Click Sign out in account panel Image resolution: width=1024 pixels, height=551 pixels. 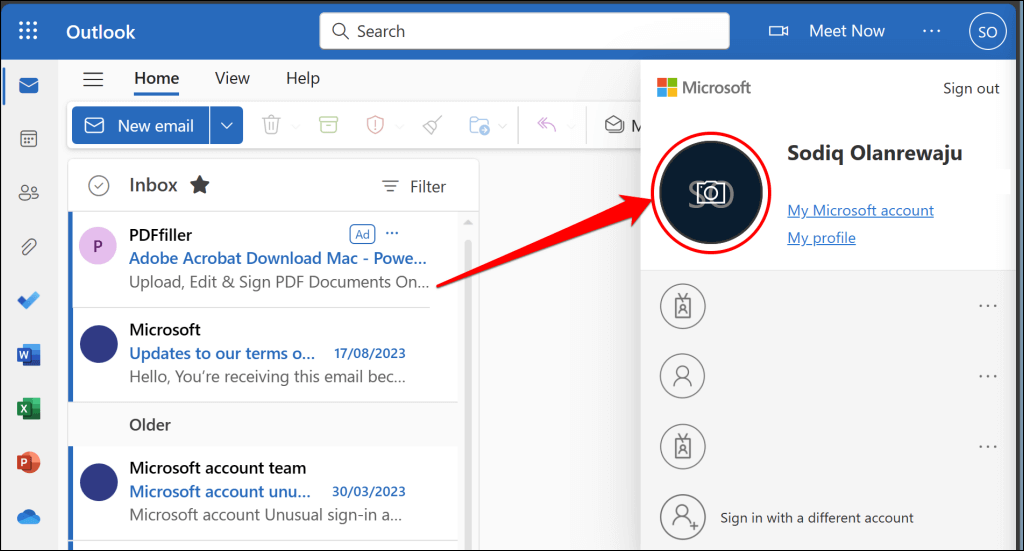970,88
